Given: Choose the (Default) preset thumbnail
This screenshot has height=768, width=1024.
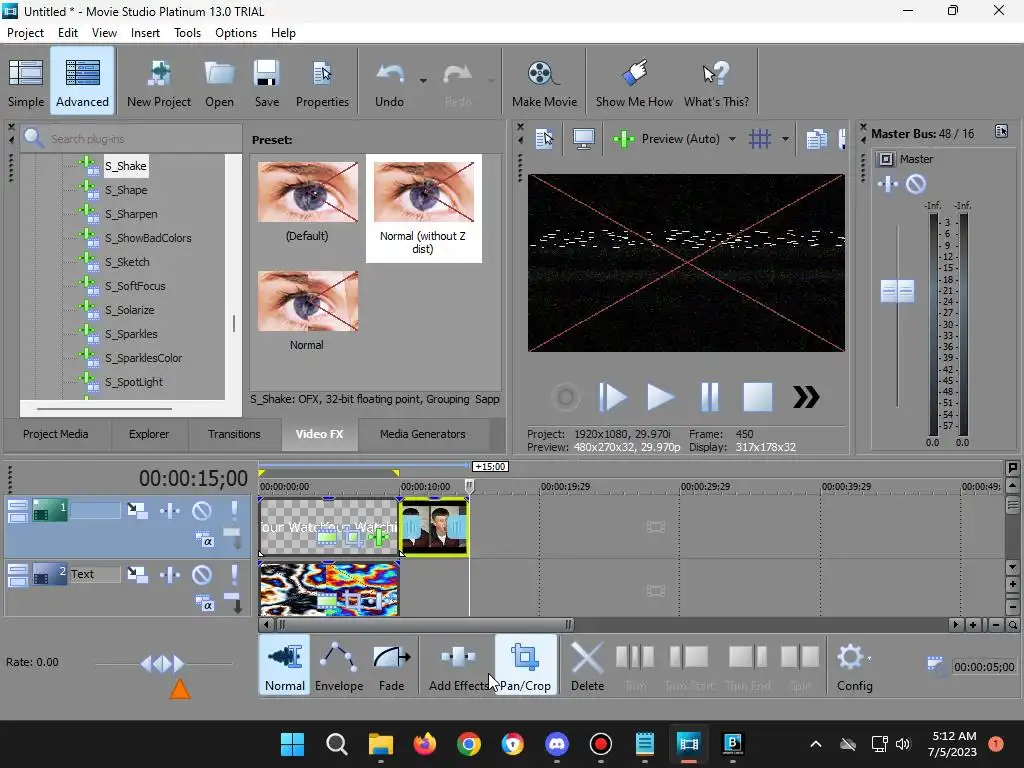Looking at the screenshot, I should pos(308,192).
